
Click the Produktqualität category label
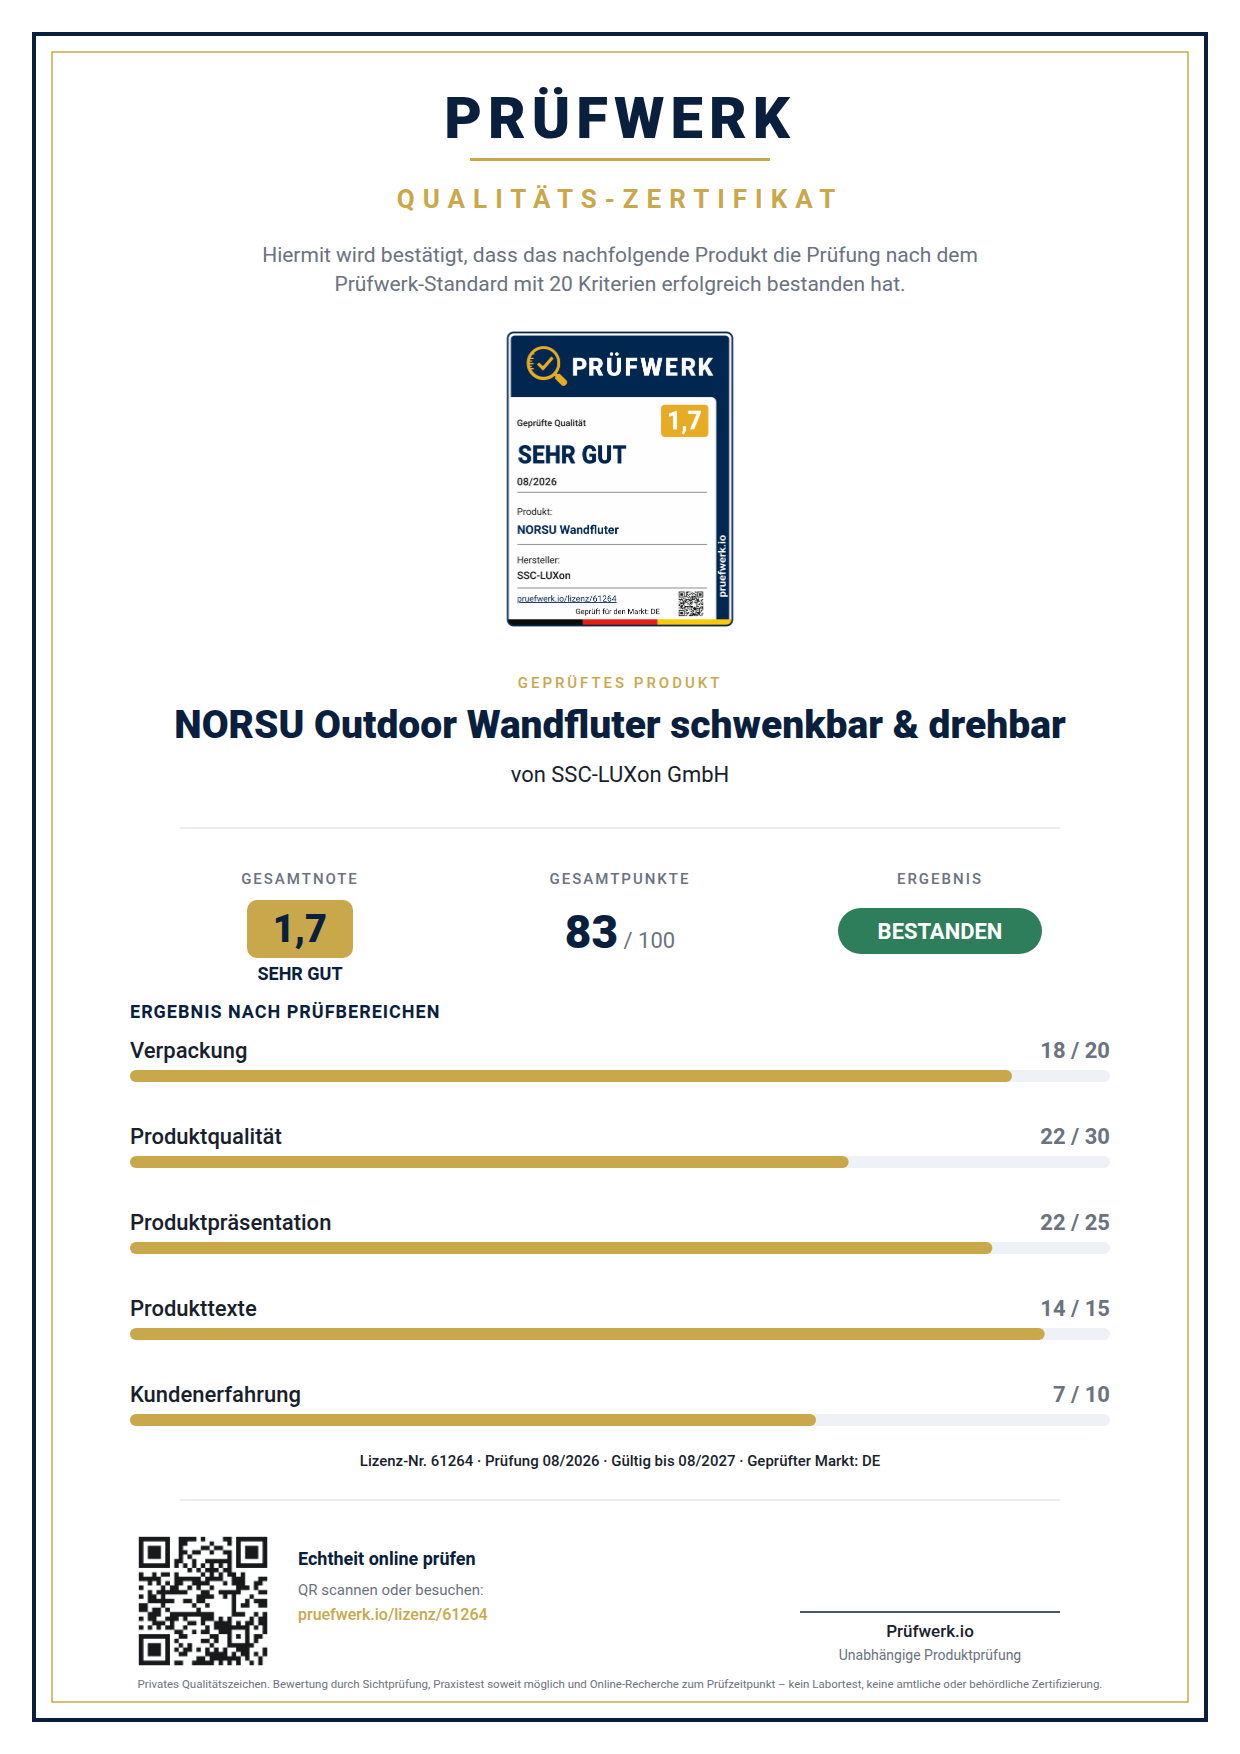click(206, 1137)
